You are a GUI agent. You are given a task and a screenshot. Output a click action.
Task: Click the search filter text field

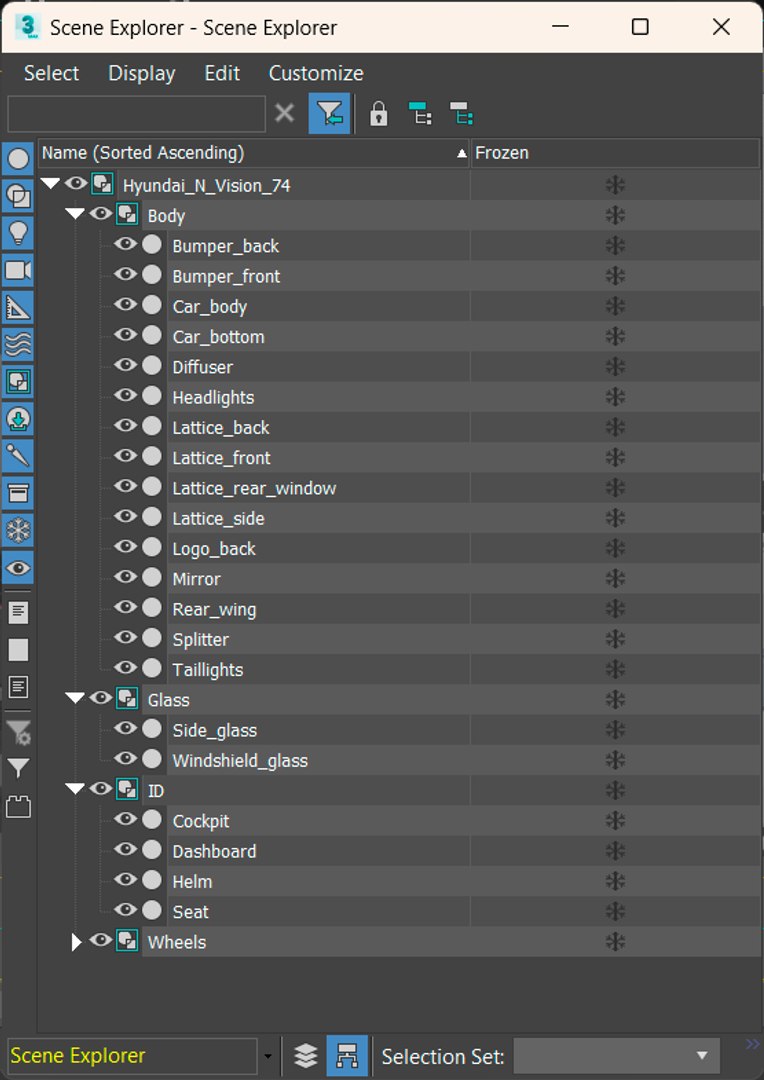click(x=136, y=114)
